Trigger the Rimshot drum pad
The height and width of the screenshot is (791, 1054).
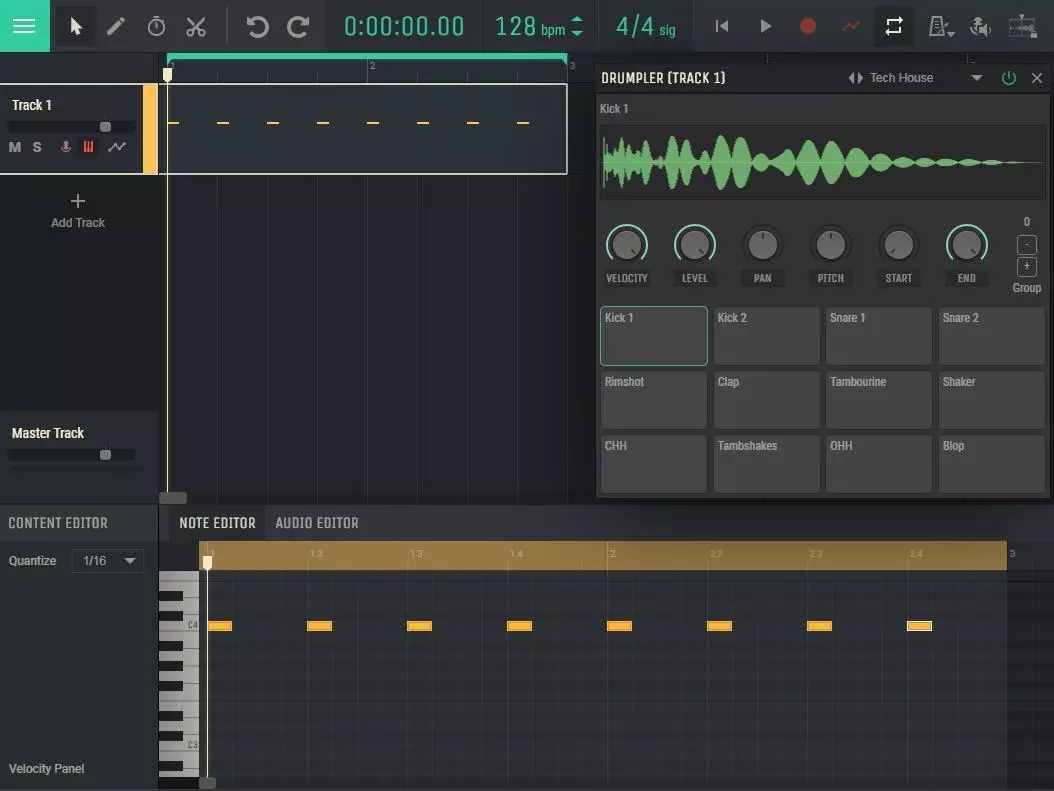pyautogui.click(x=653, y=400)
